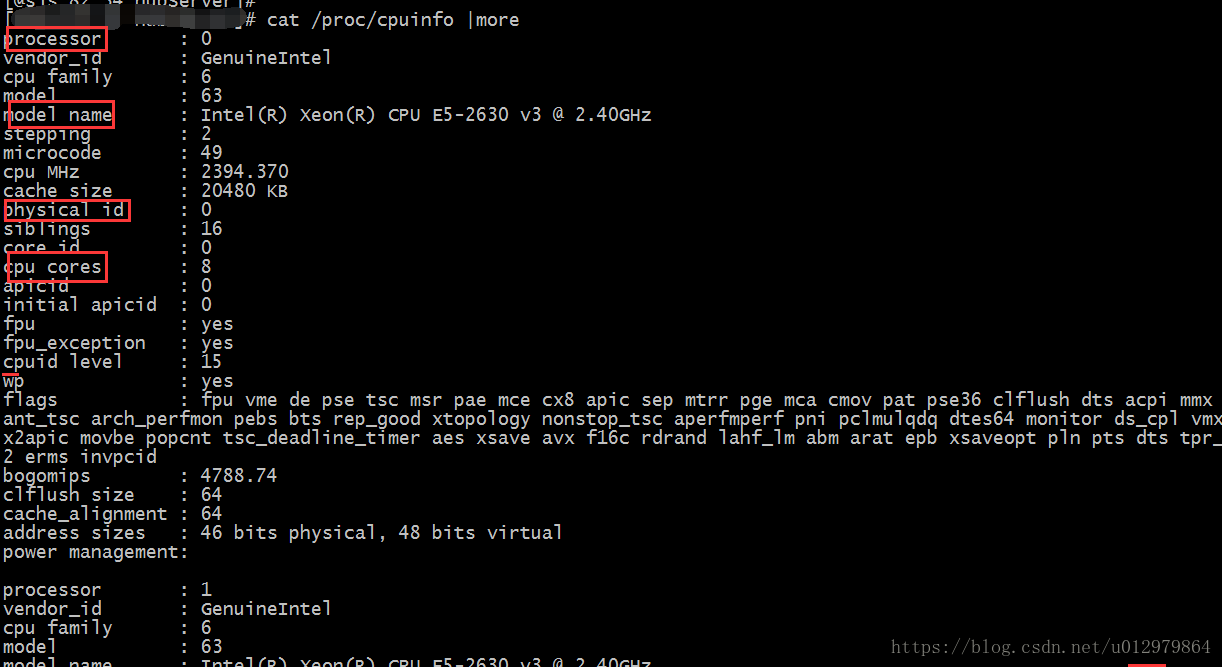Click the blog.csdn.net watermark link

pyautogui.click(x=1051, y=647)
